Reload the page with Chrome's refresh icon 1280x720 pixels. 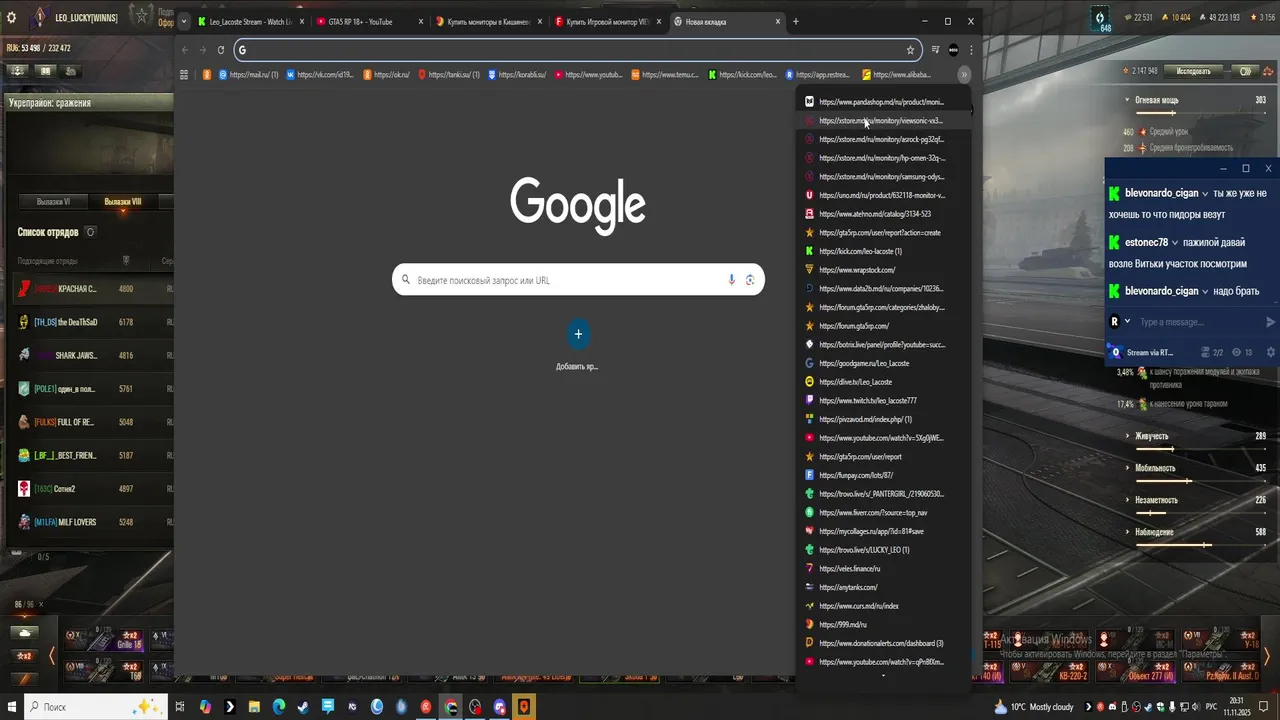221,50
